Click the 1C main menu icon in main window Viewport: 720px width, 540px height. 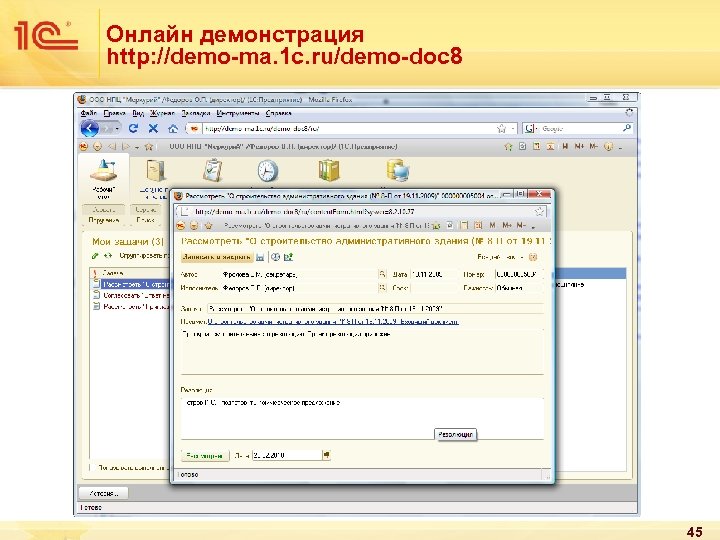84,147
